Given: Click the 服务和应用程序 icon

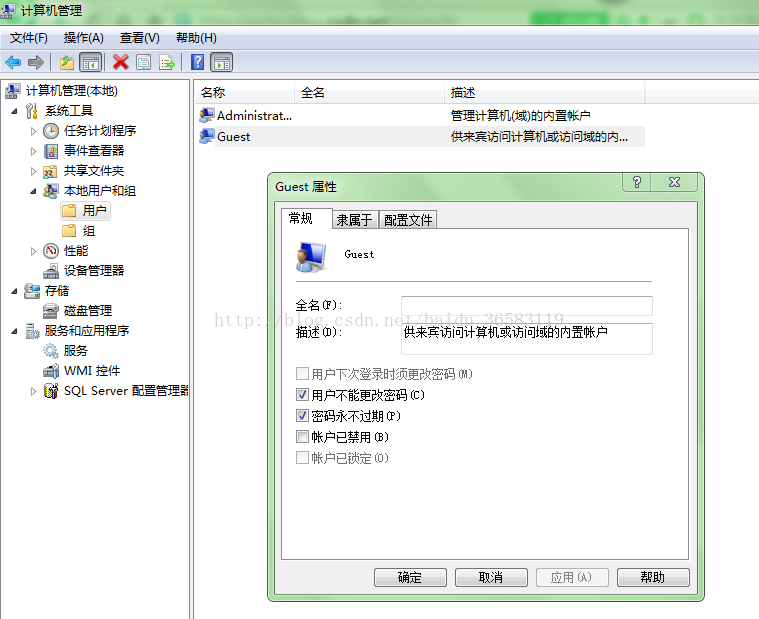Looking at the screenshot, I should (x=32, y=331).
